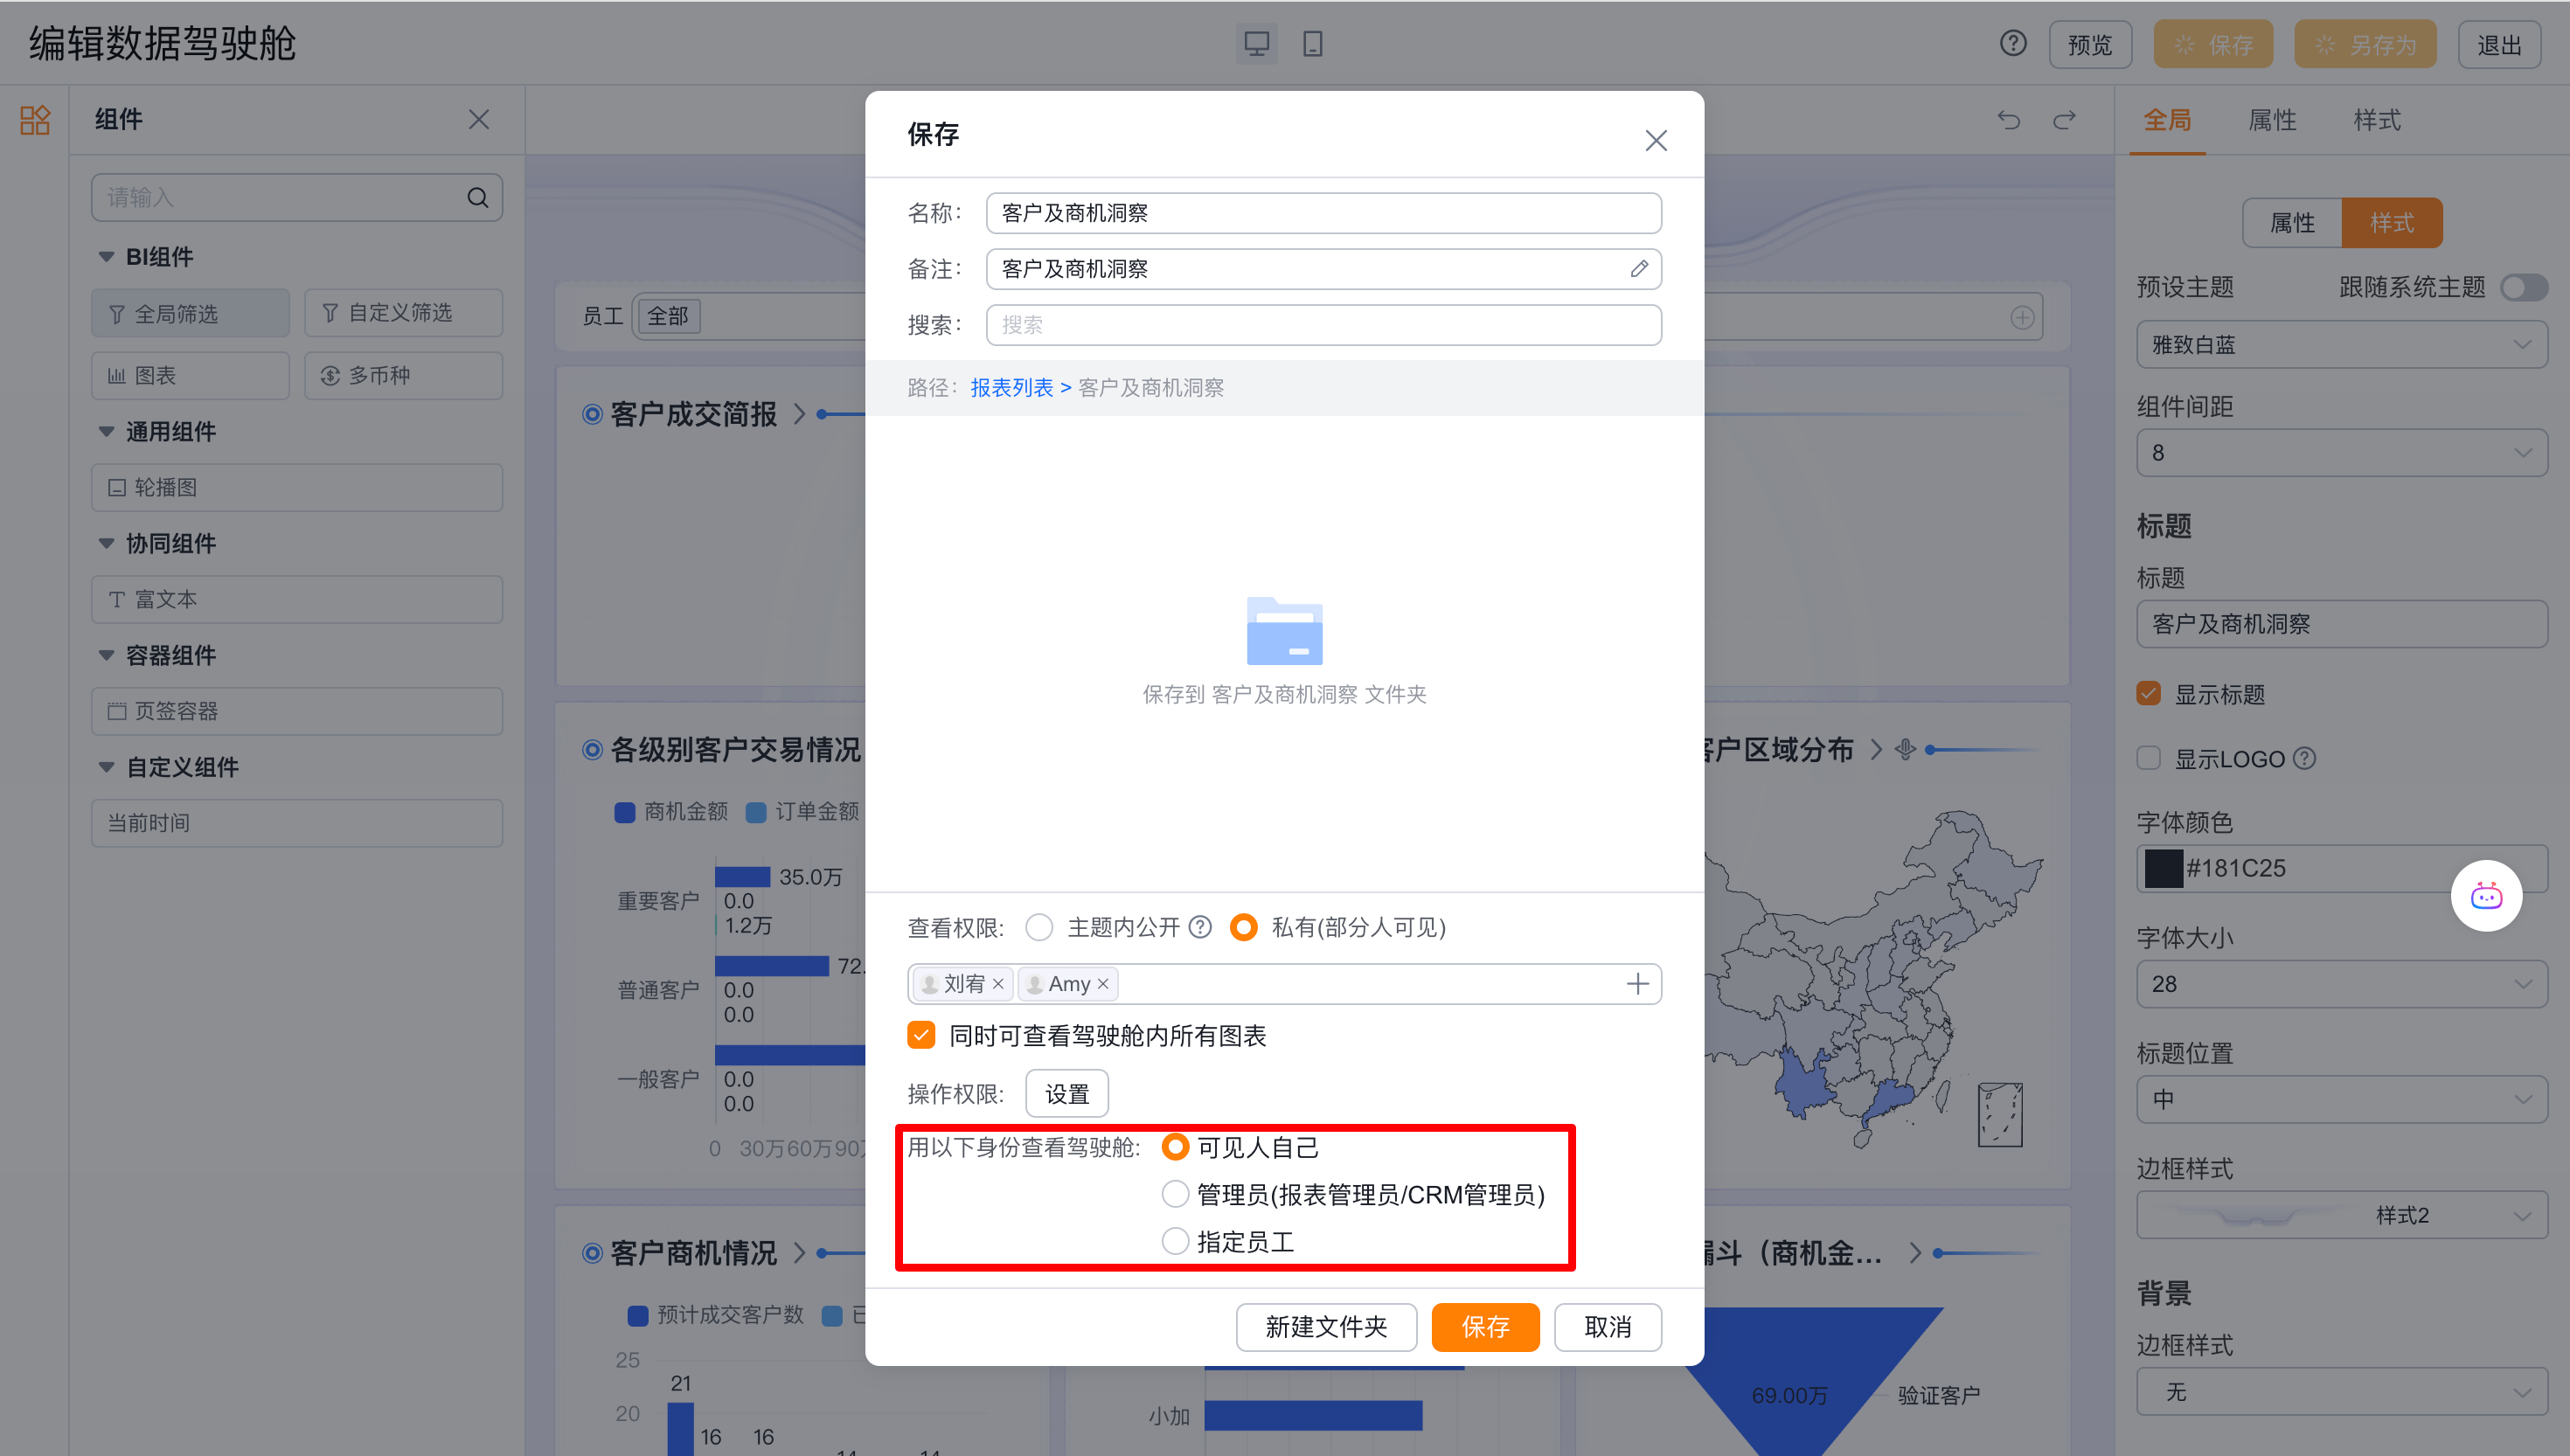Switch to mobile layout icon
The width and height of the screenshot is (2570, 1456).
point(1312,44)
